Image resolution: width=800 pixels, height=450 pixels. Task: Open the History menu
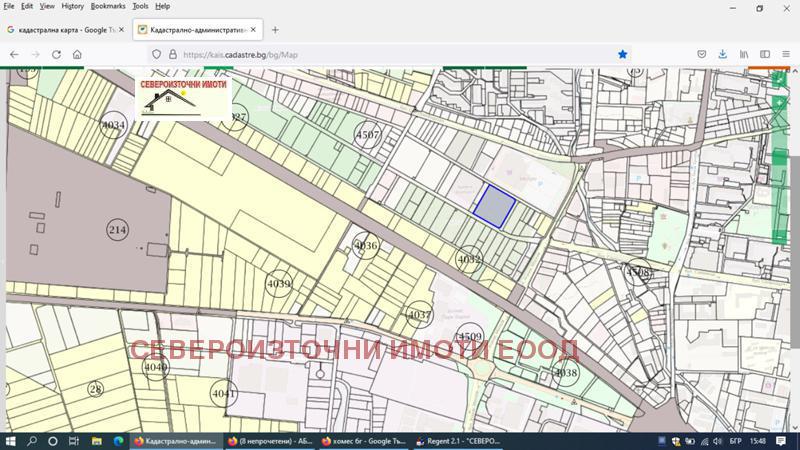[x=72, y=6]
